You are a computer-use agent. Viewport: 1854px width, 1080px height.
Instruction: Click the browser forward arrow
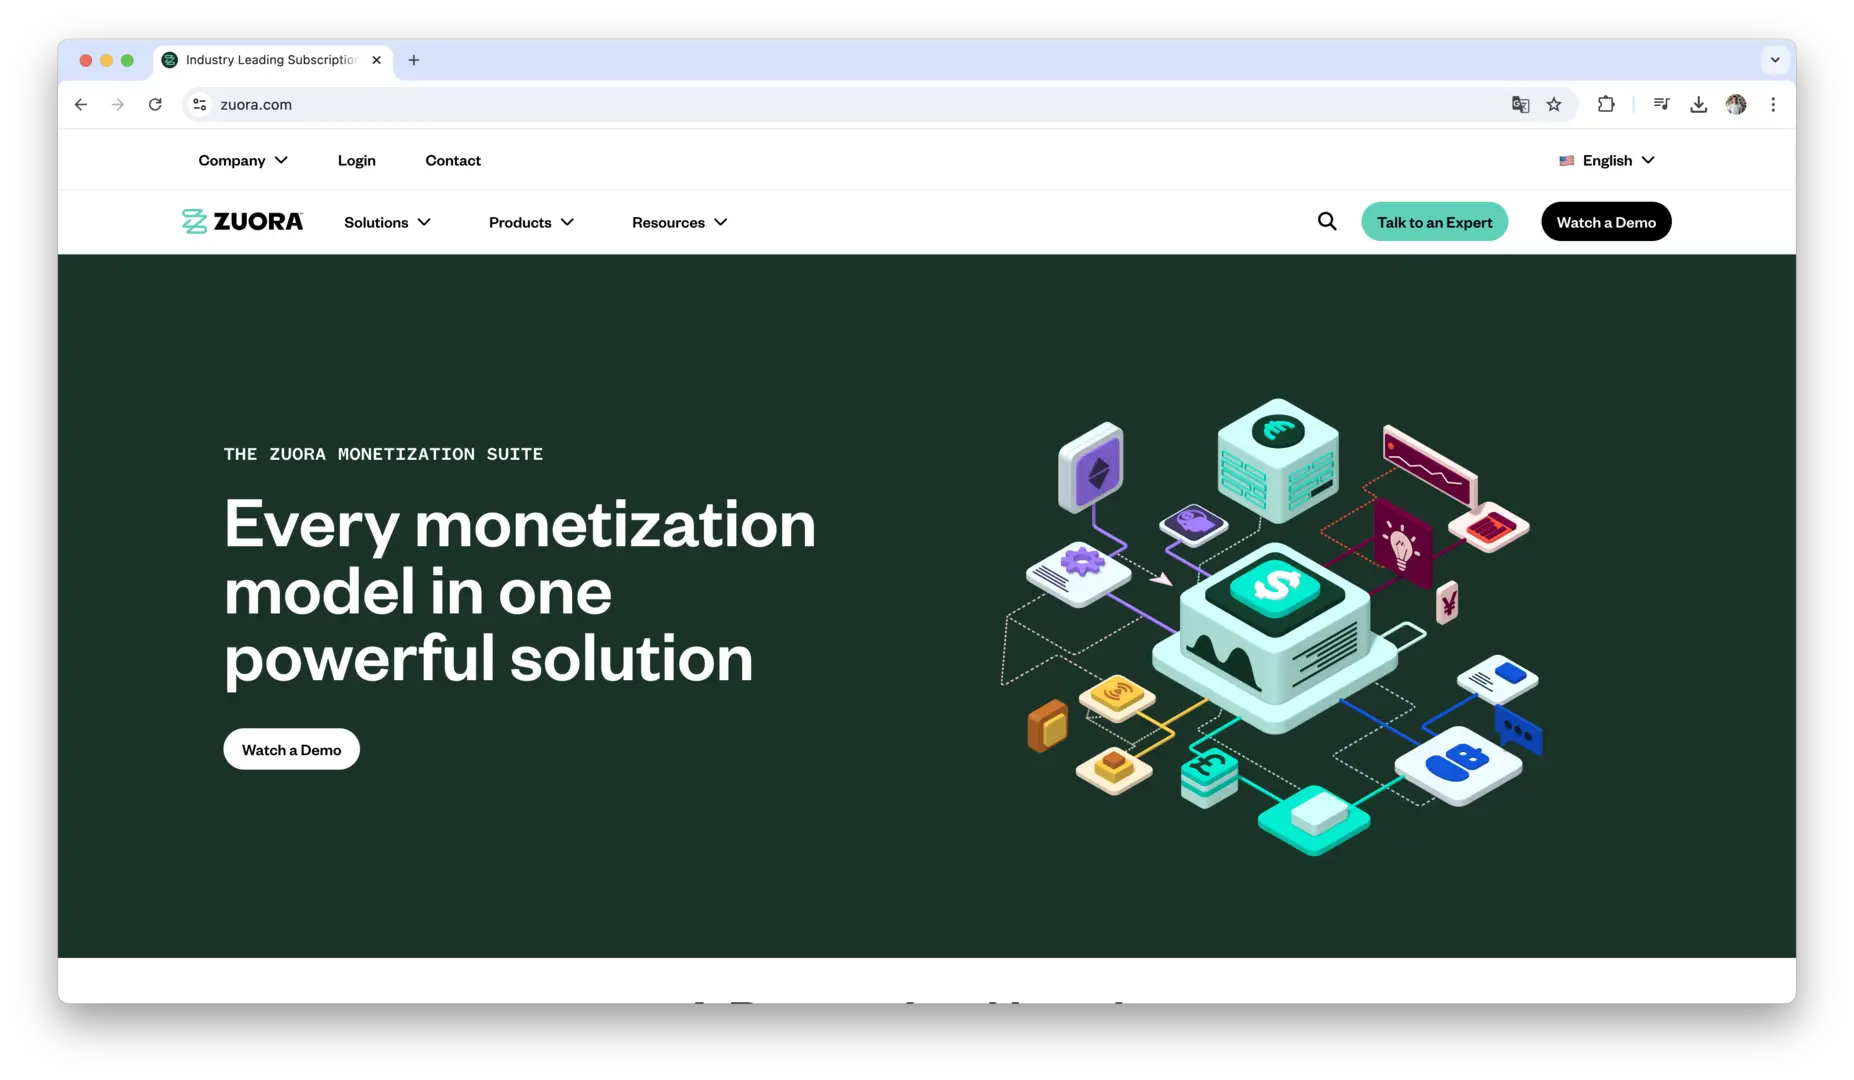pos(118,104)
